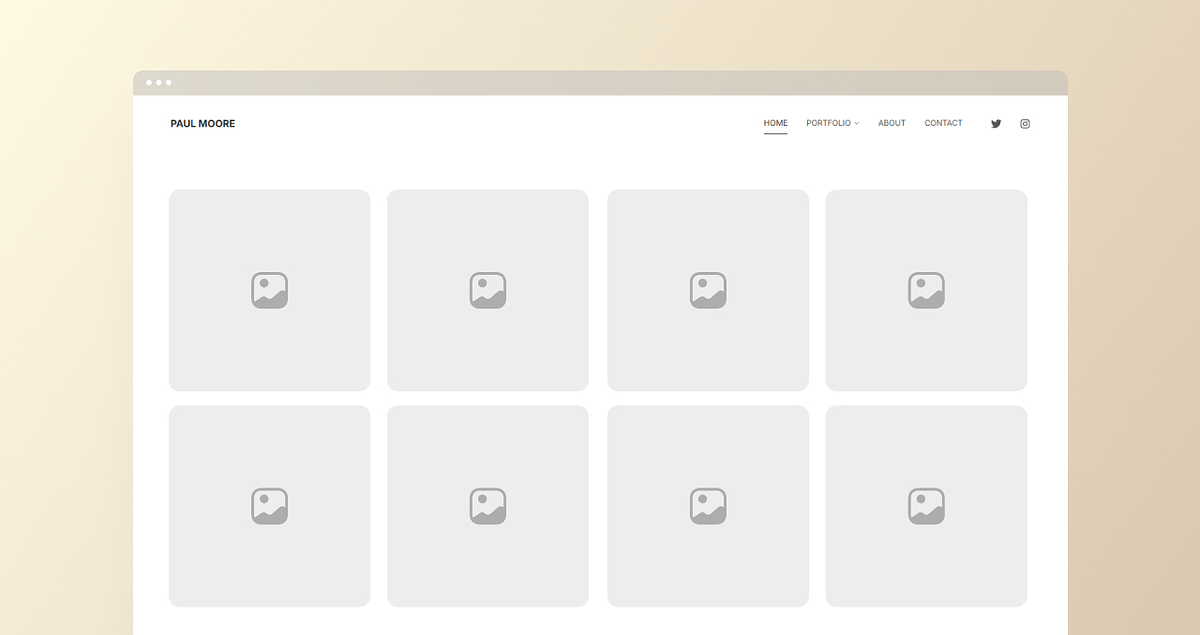1200x635 pixels.
Task: Open the third bottom-row portfolio thumbnail
Action: (707, 505)
